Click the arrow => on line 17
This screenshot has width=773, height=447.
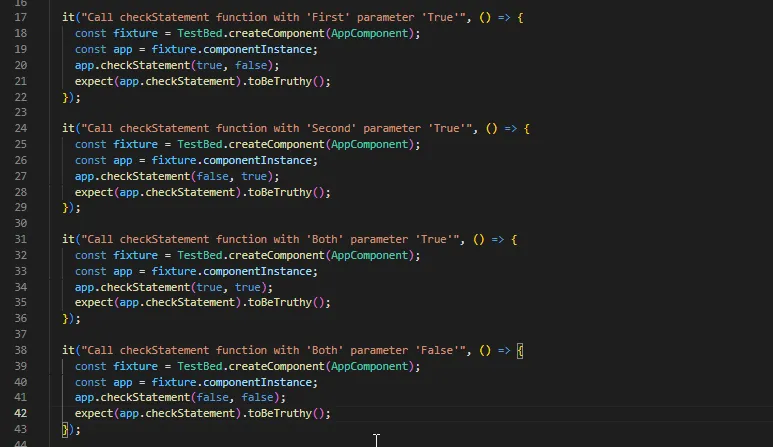[504, 17]
